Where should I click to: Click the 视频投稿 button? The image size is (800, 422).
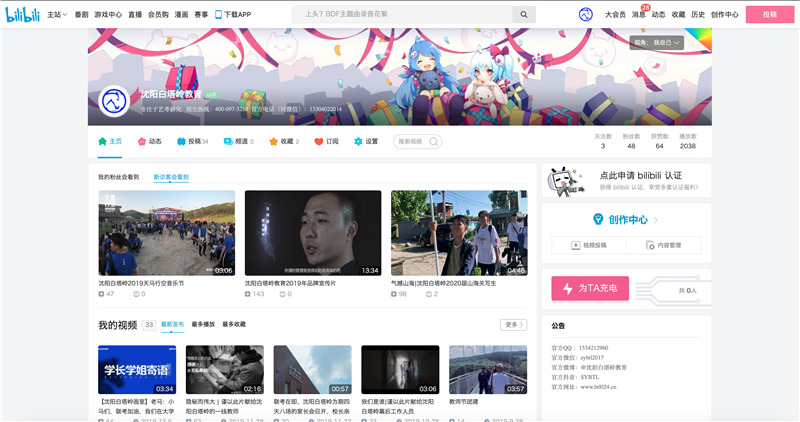click(589, 245)
